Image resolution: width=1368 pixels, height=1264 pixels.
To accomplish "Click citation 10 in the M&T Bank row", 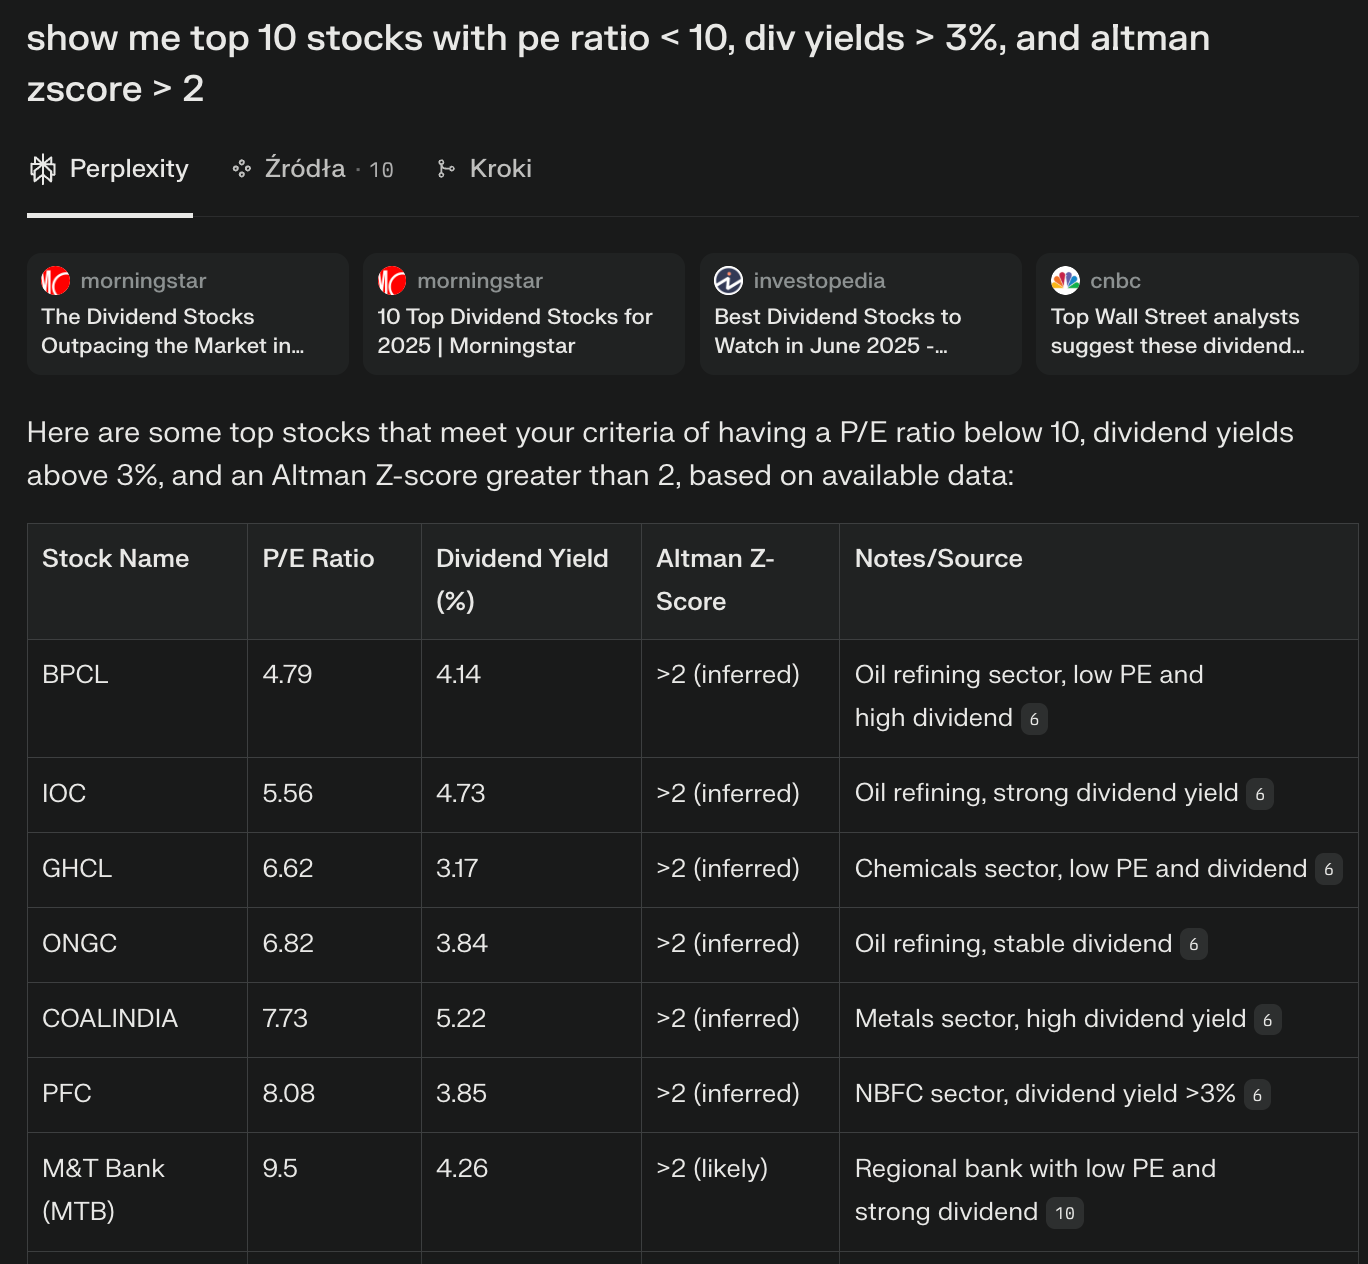I will [1065, 1213].
